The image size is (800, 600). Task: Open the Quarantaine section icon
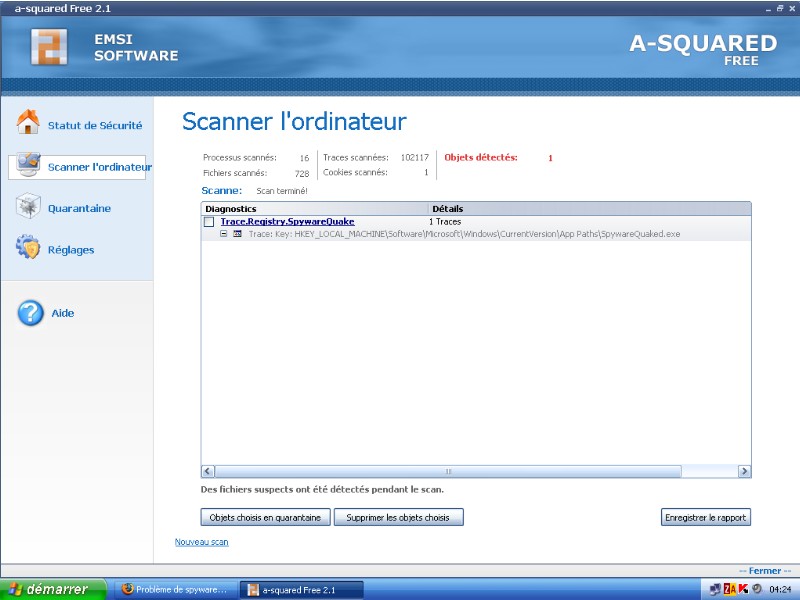coord(28,207)
